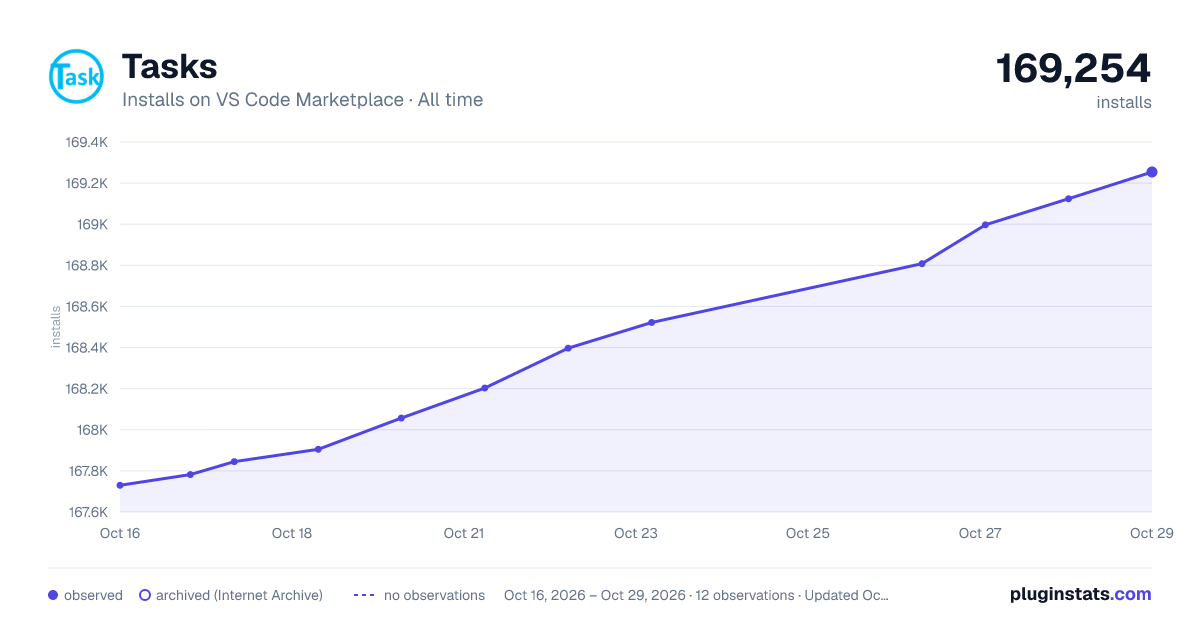Select the data point at 168.8K

(x=922, y=264)
